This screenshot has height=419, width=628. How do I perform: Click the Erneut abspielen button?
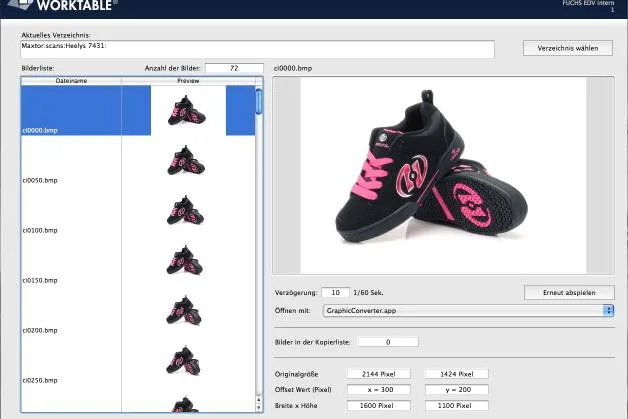569,292
